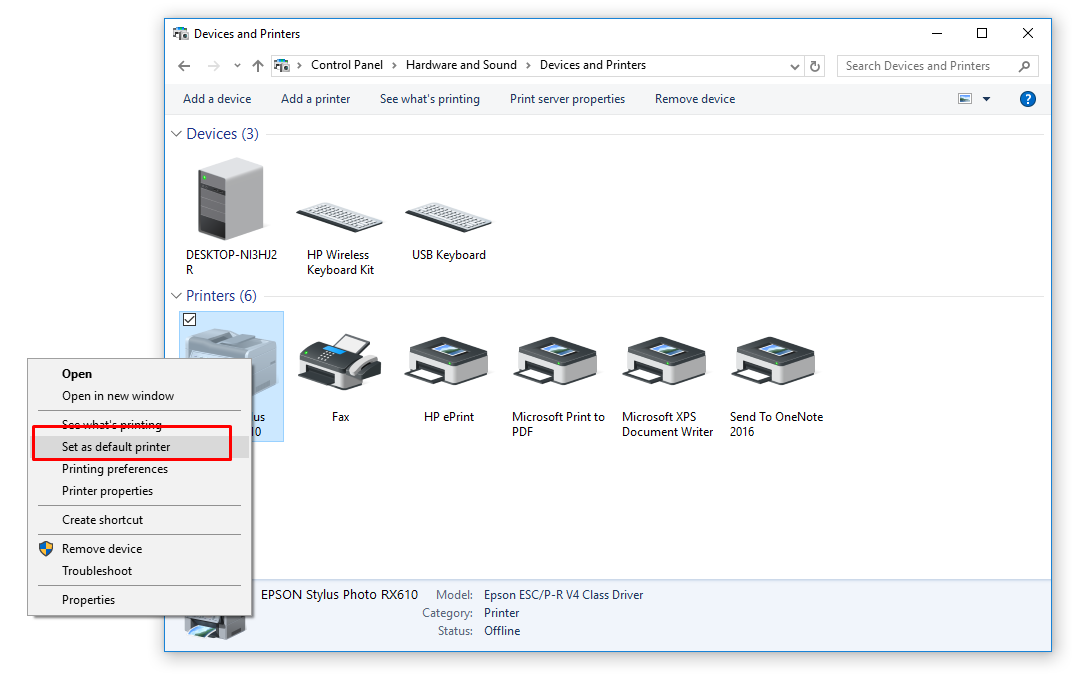Click Add a printer
Image resolution: width=1072 pixels, height=675 pixels.
coord(315,99)
